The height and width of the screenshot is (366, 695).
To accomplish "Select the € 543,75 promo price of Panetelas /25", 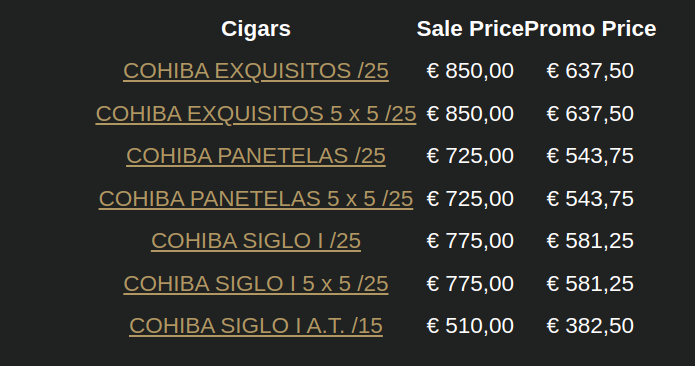I will coord(590,156).
